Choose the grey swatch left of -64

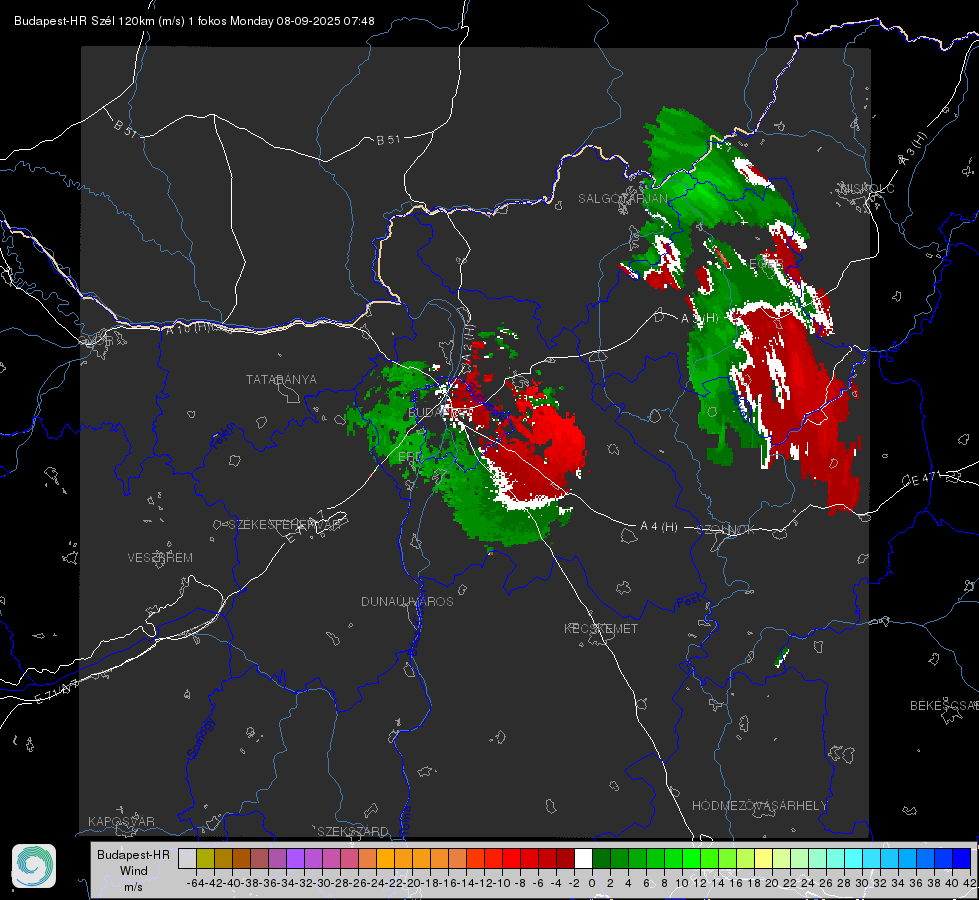[187, 859]
